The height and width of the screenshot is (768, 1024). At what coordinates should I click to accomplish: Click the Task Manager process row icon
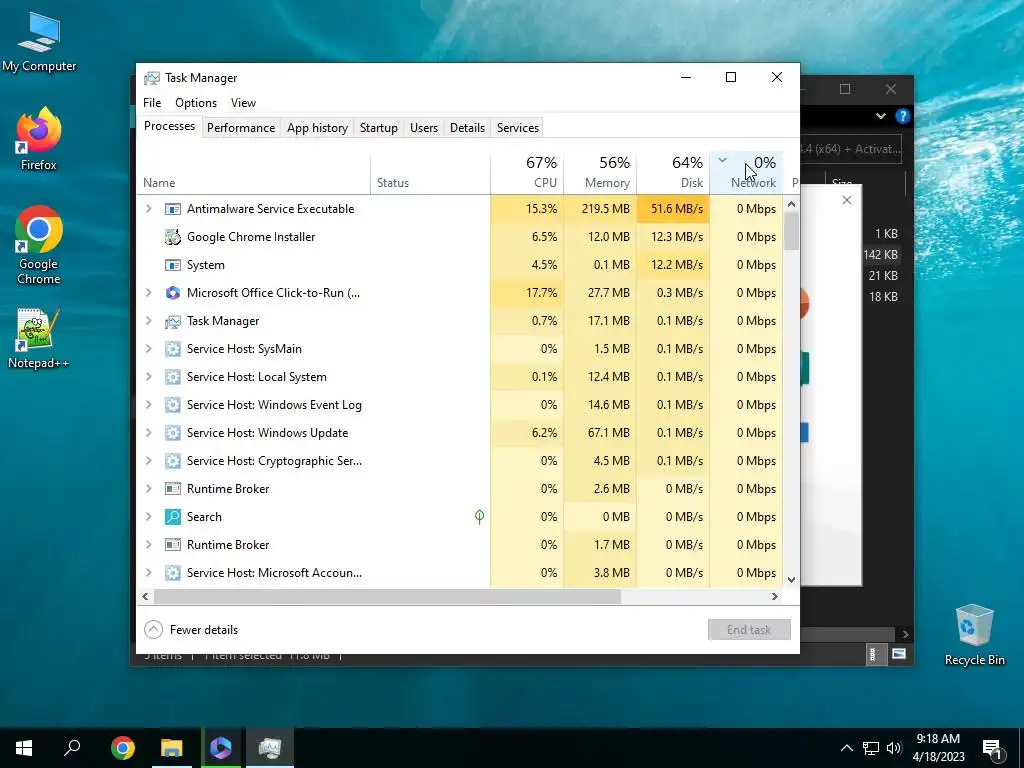click(x=172, y=321)
